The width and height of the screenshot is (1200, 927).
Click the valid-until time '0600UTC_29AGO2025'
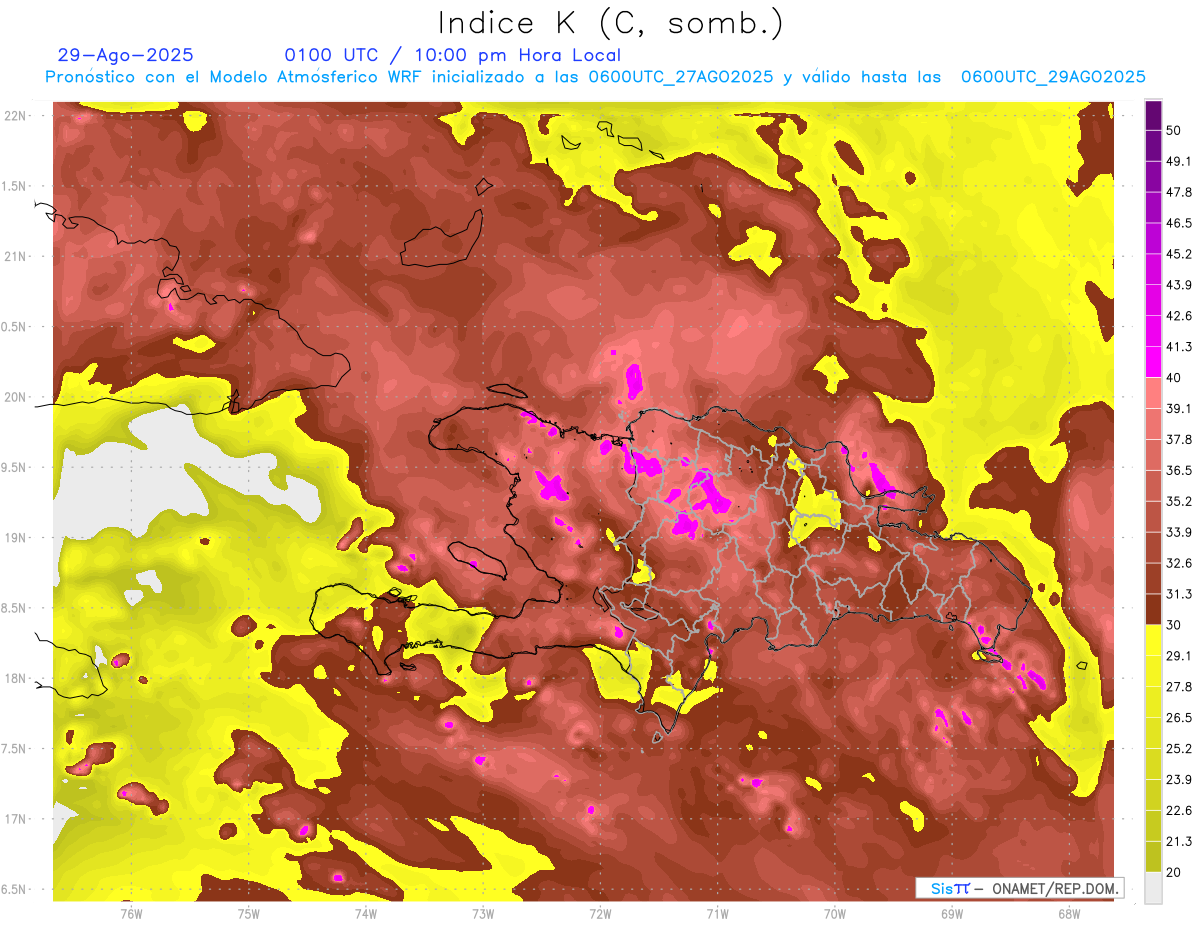click(1053, 77)
